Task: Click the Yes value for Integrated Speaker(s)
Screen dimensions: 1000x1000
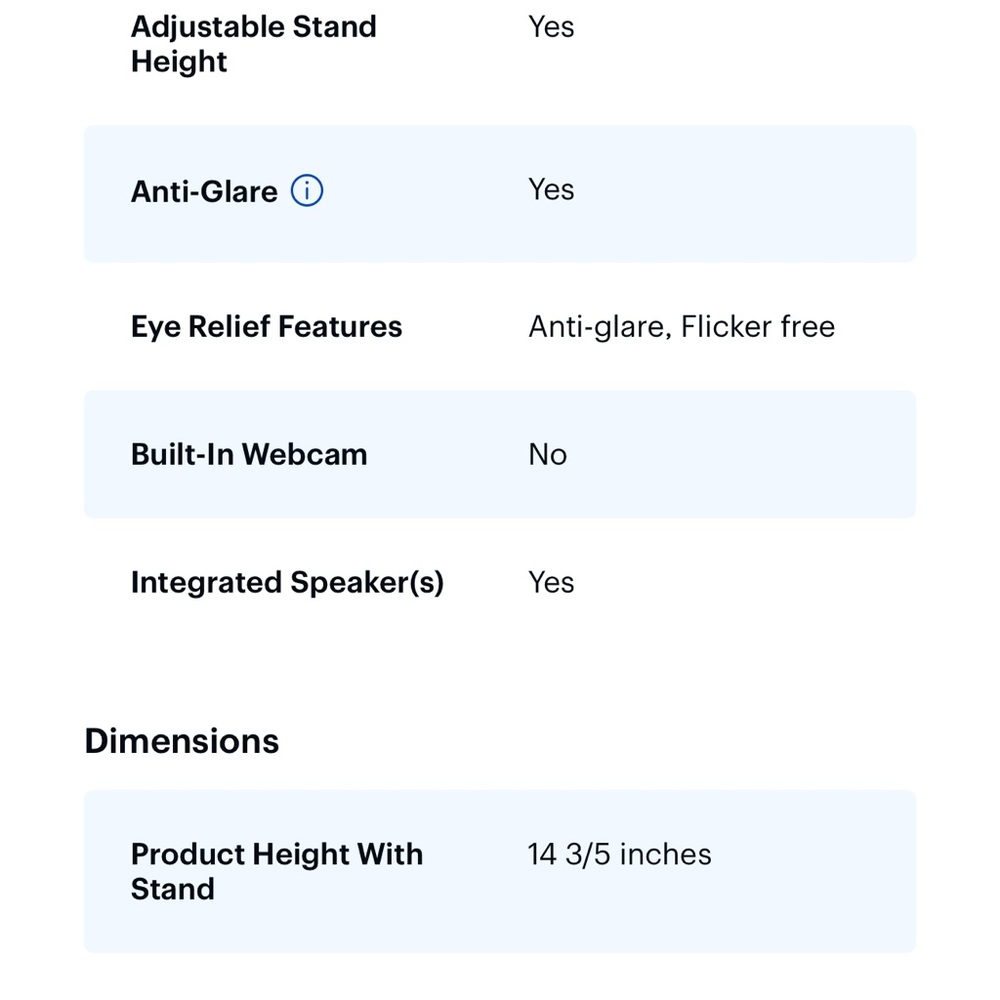Action: (551, 582)
